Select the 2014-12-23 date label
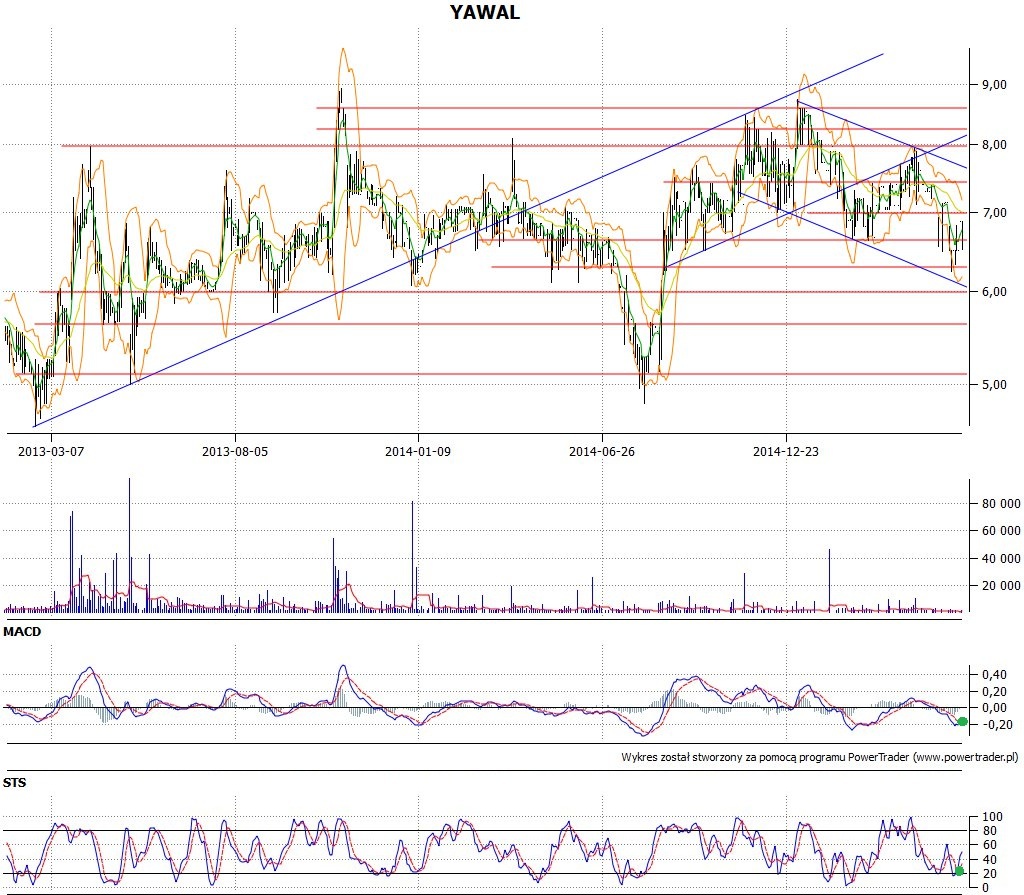The width and height of the screenshot is (1024, 895). (786, 451)
